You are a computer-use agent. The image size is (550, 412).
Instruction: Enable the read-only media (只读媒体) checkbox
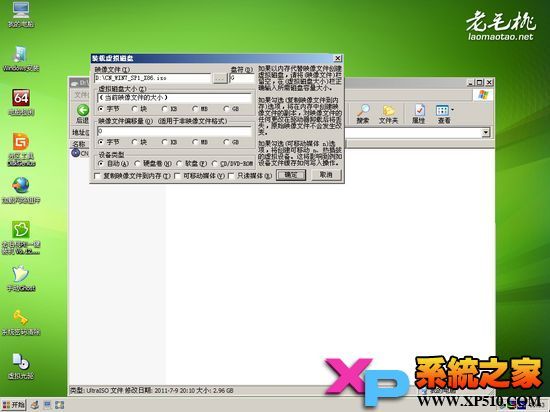point(231,176)
